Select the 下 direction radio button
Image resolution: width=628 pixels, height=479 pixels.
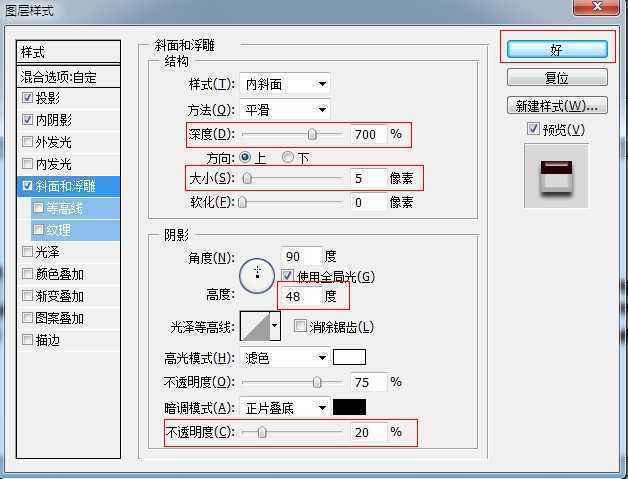pos(288,157)
